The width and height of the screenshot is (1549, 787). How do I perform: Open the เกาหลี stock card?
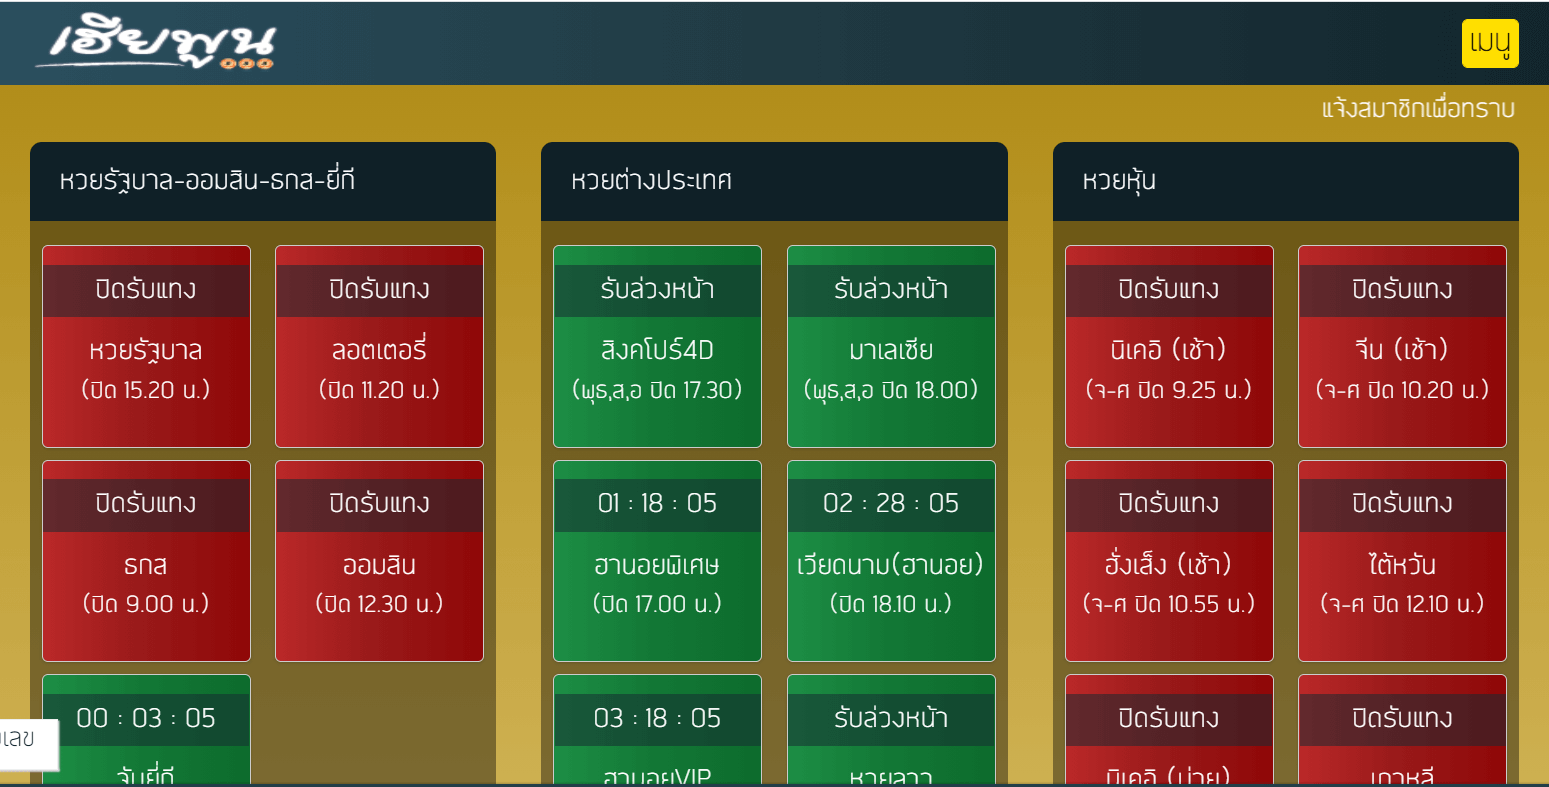click(x=1402, y=729)
